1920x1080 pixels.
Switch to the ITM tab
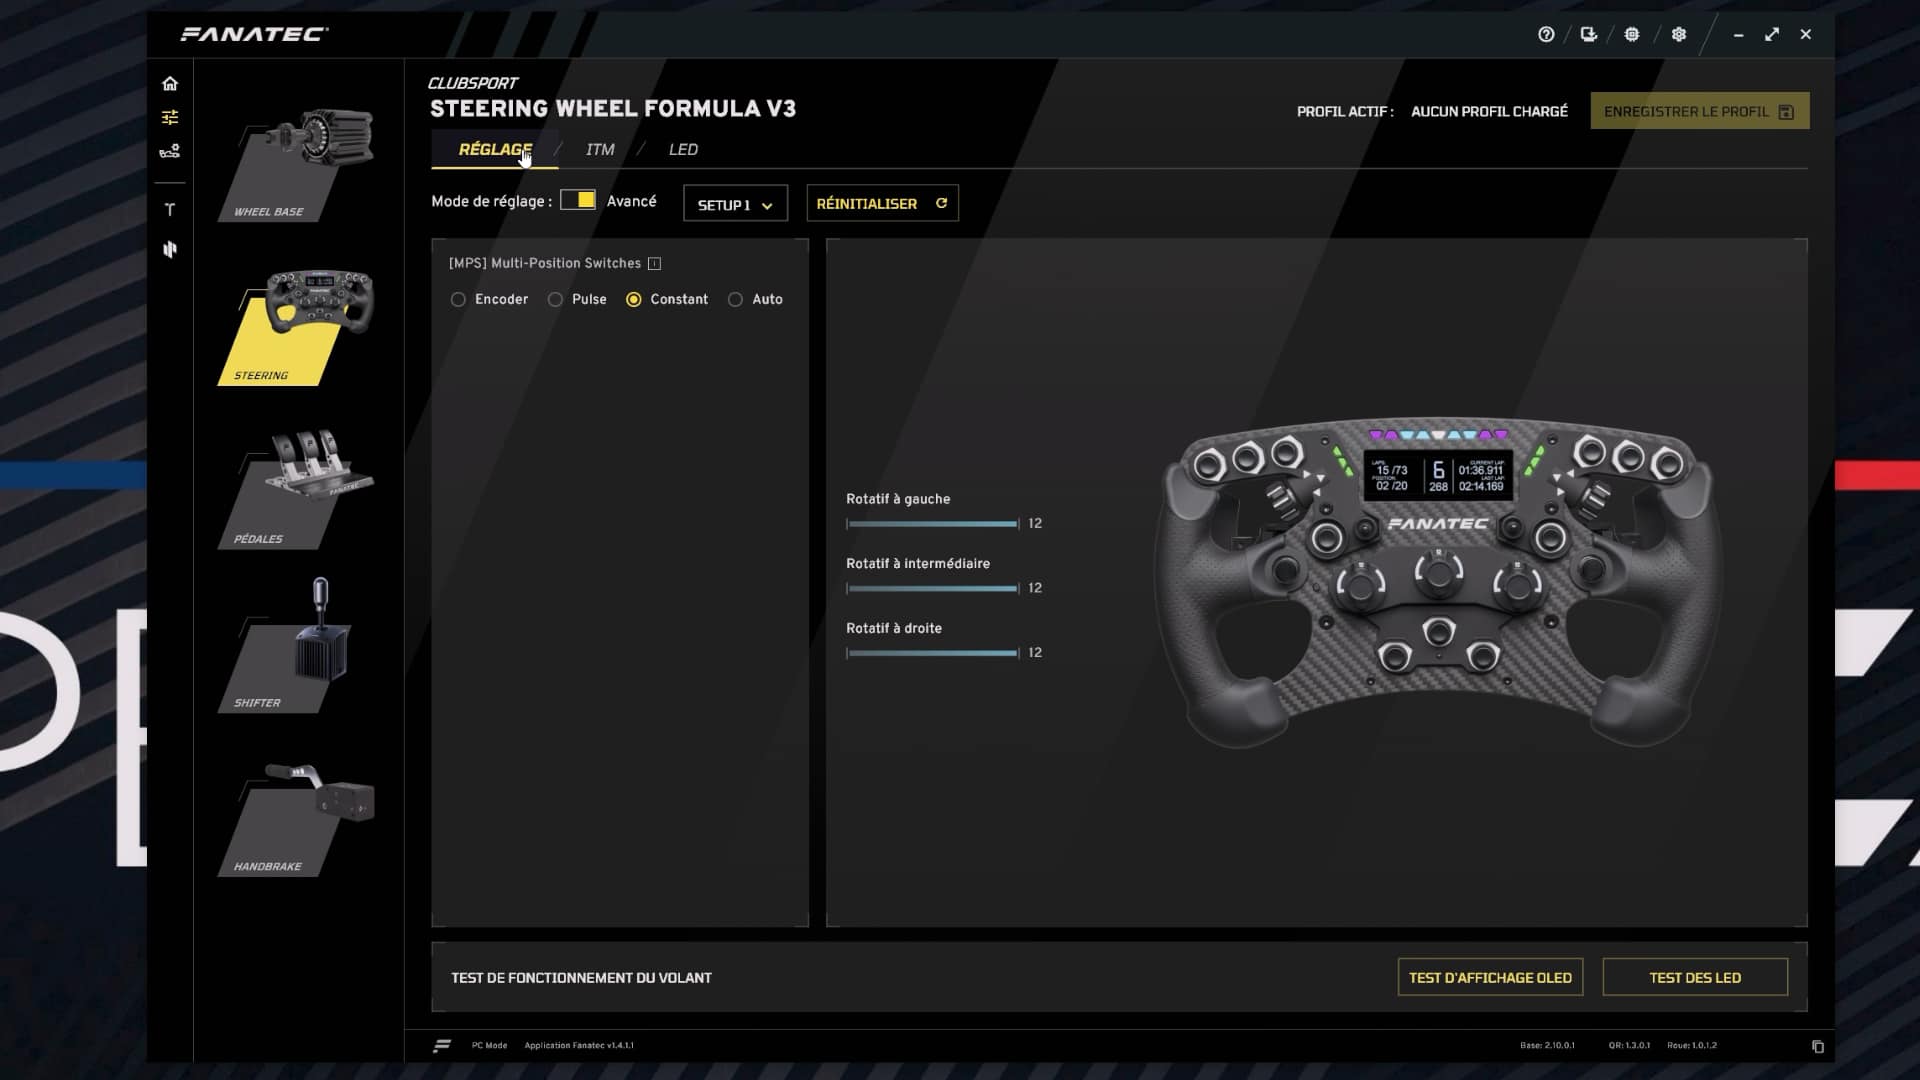click(599, 149)
